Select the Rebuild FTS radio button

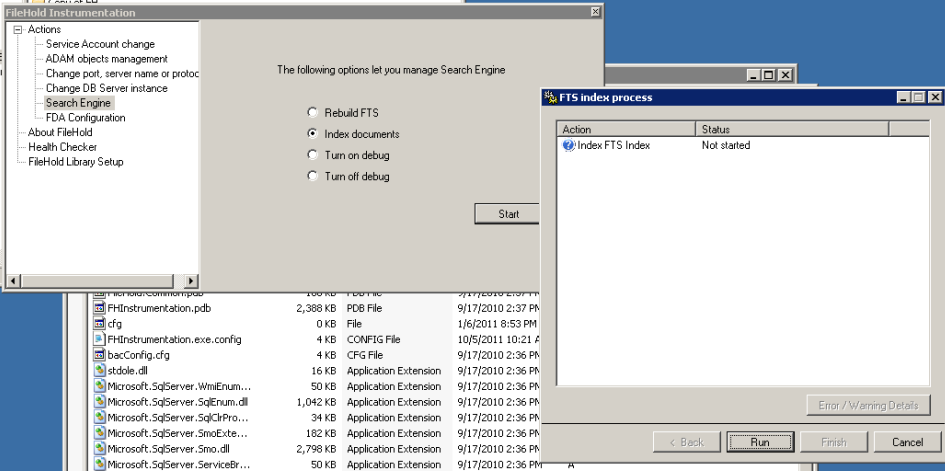312,112
